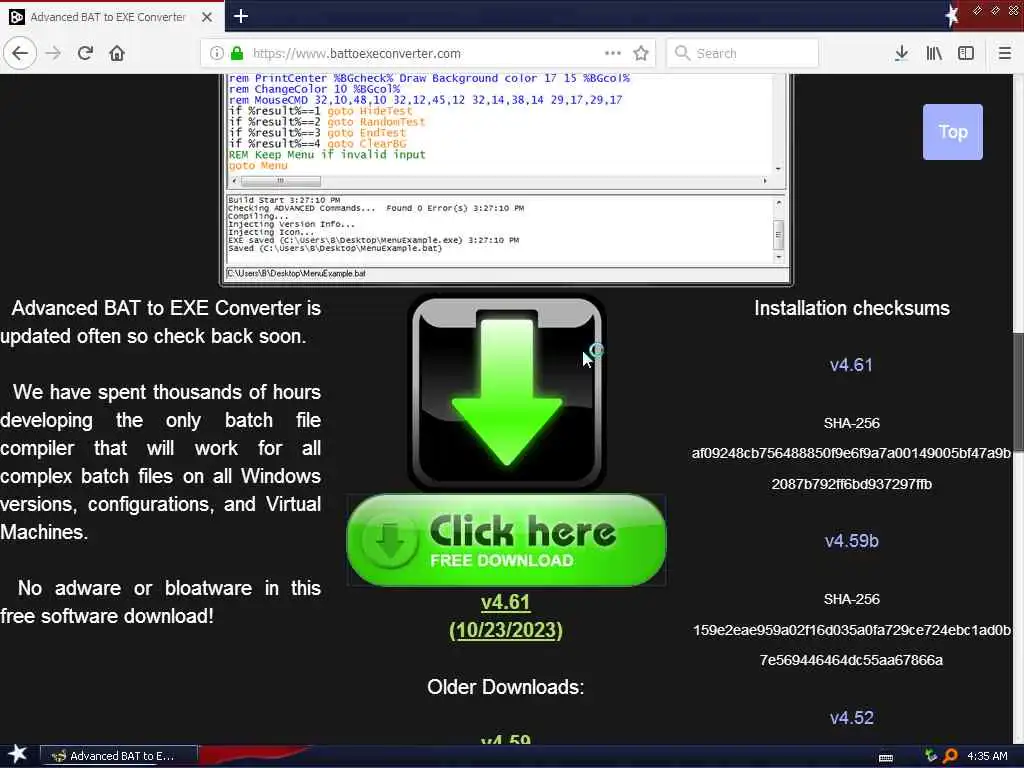This screenshot has width=1024, height=768.
Task: Click the Installation checksums heading
Action: coord(851,308)
